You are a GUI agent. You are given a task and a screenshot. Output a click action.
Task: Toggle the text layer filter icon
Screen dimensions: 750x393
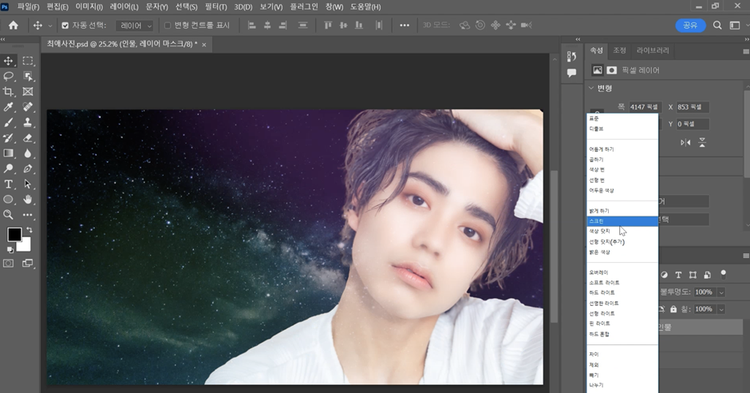click(678, 275)
